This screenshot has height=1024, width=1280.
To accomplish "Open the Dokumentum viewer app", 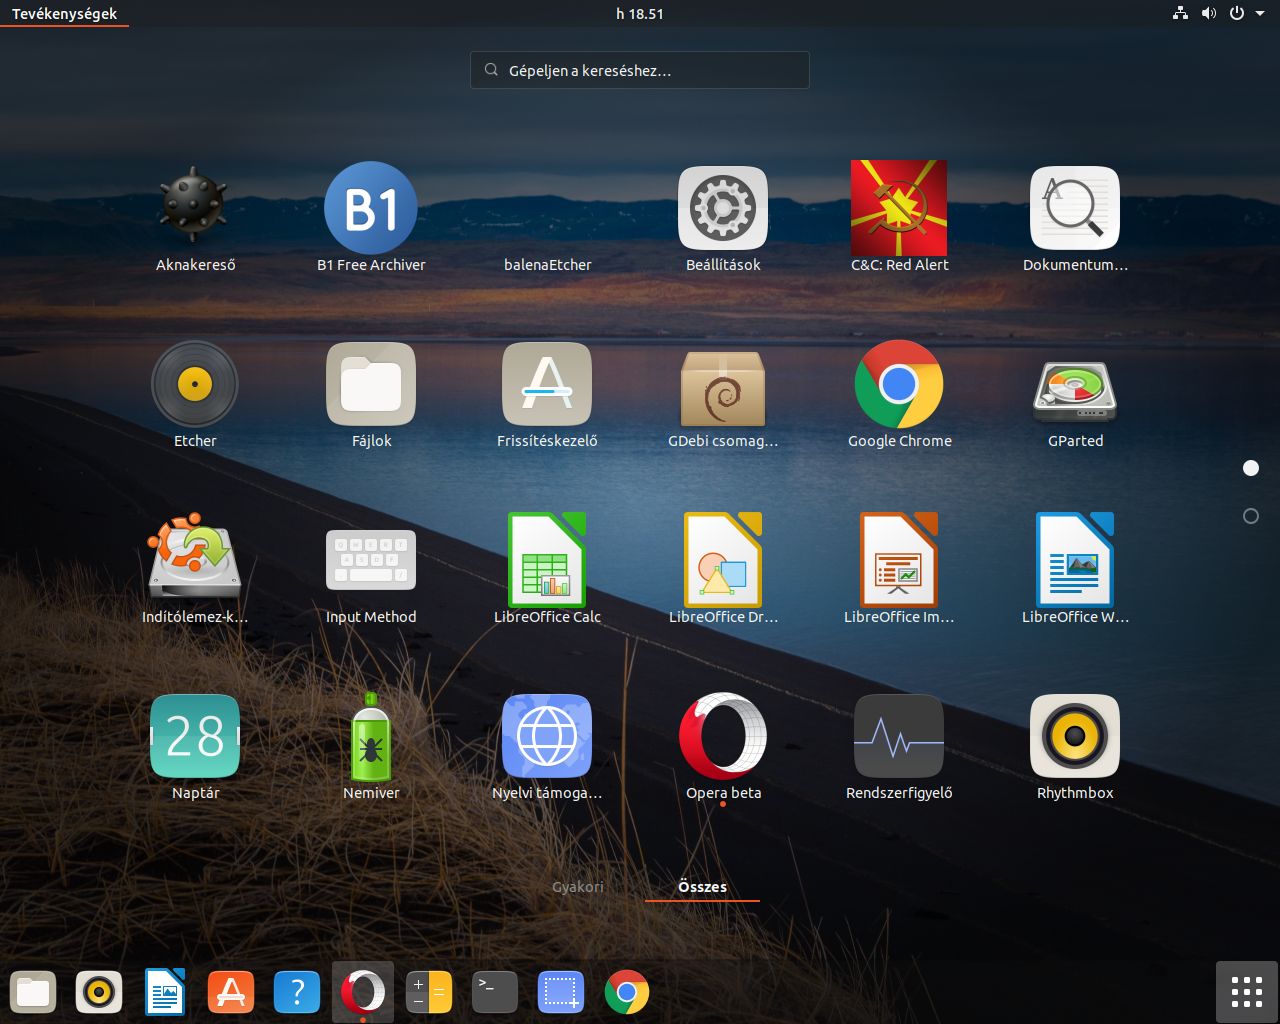I will coord(1075,208).
